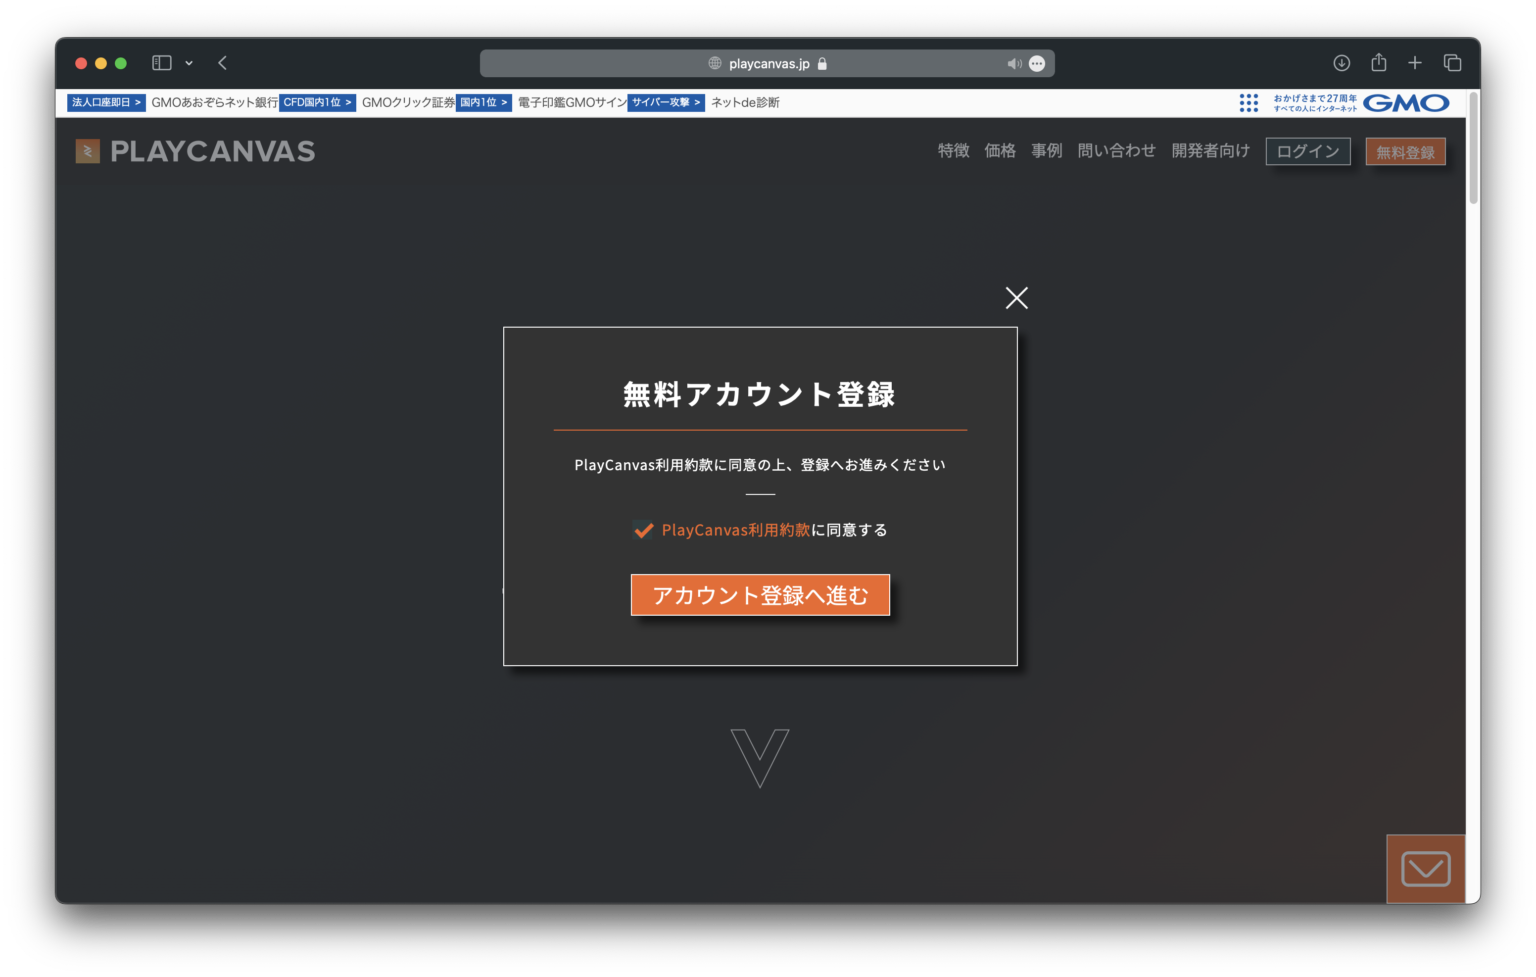Image resolution: width=1536 pixels, height=977 pixels.
Task: Mute the page audio speaker icon
Action: coord(1014,63)
